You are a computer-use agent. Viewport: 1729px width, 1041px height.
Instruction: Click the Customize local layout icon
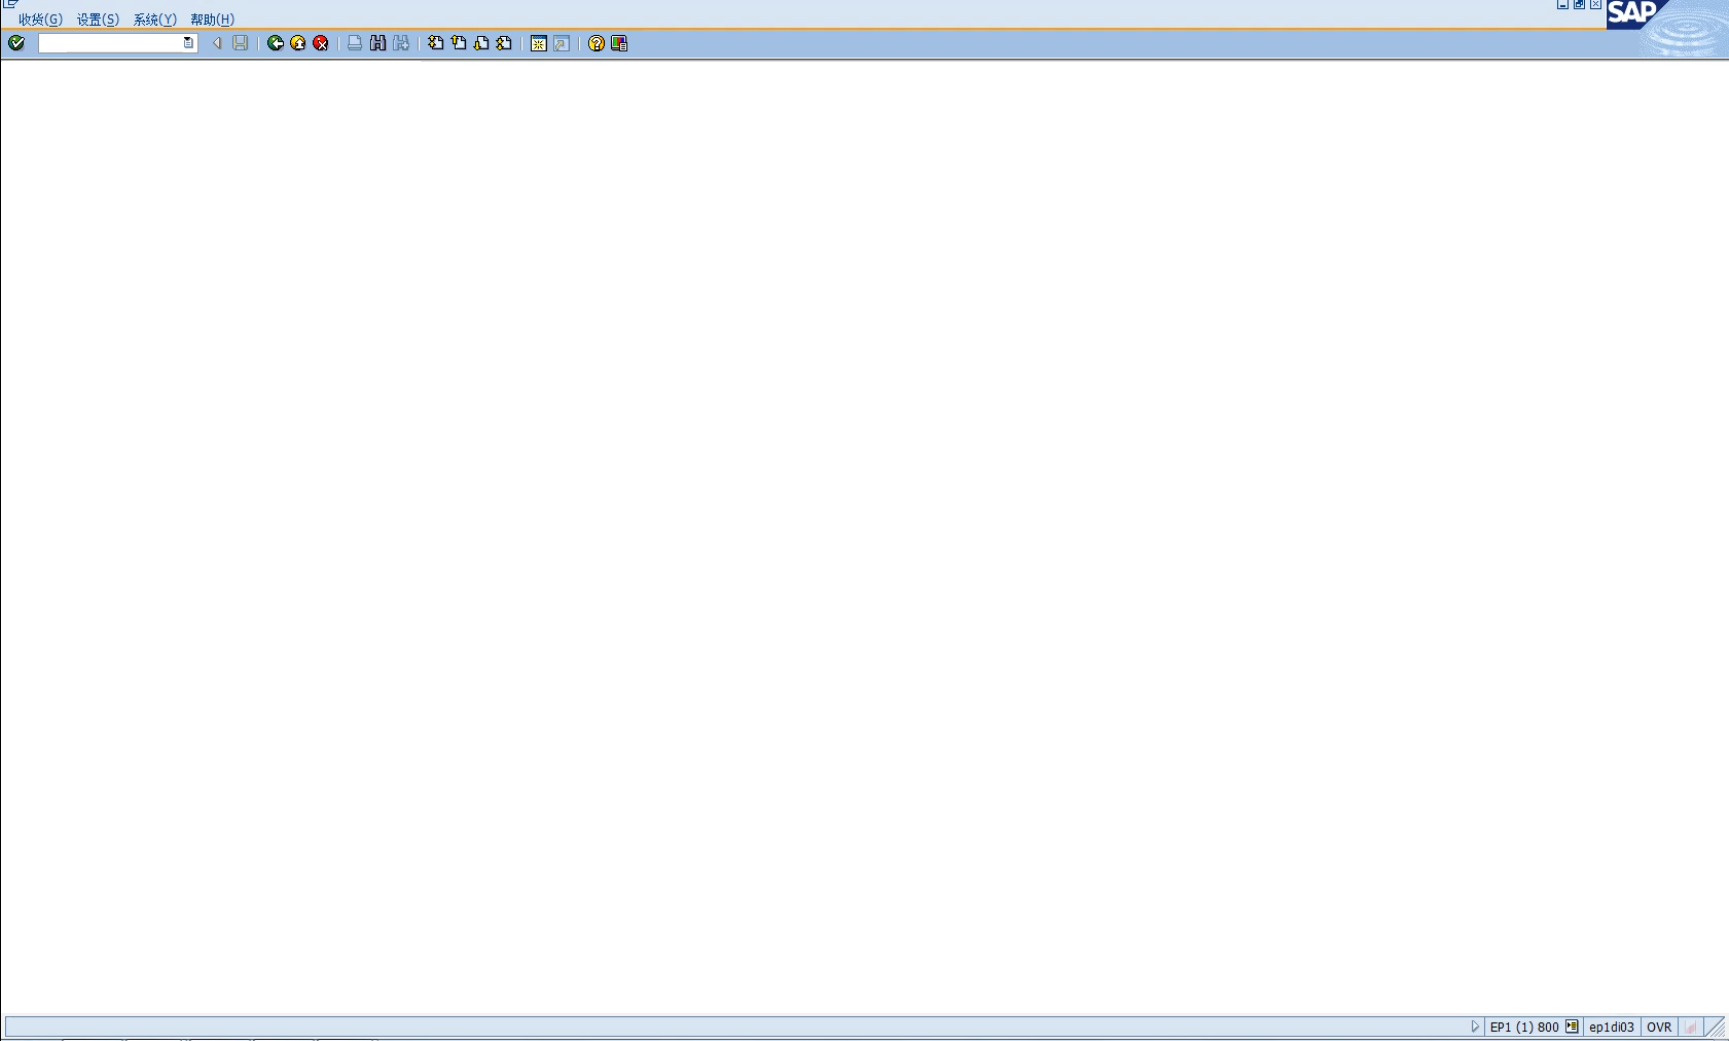pyautogui.click(x=619, y=43)
